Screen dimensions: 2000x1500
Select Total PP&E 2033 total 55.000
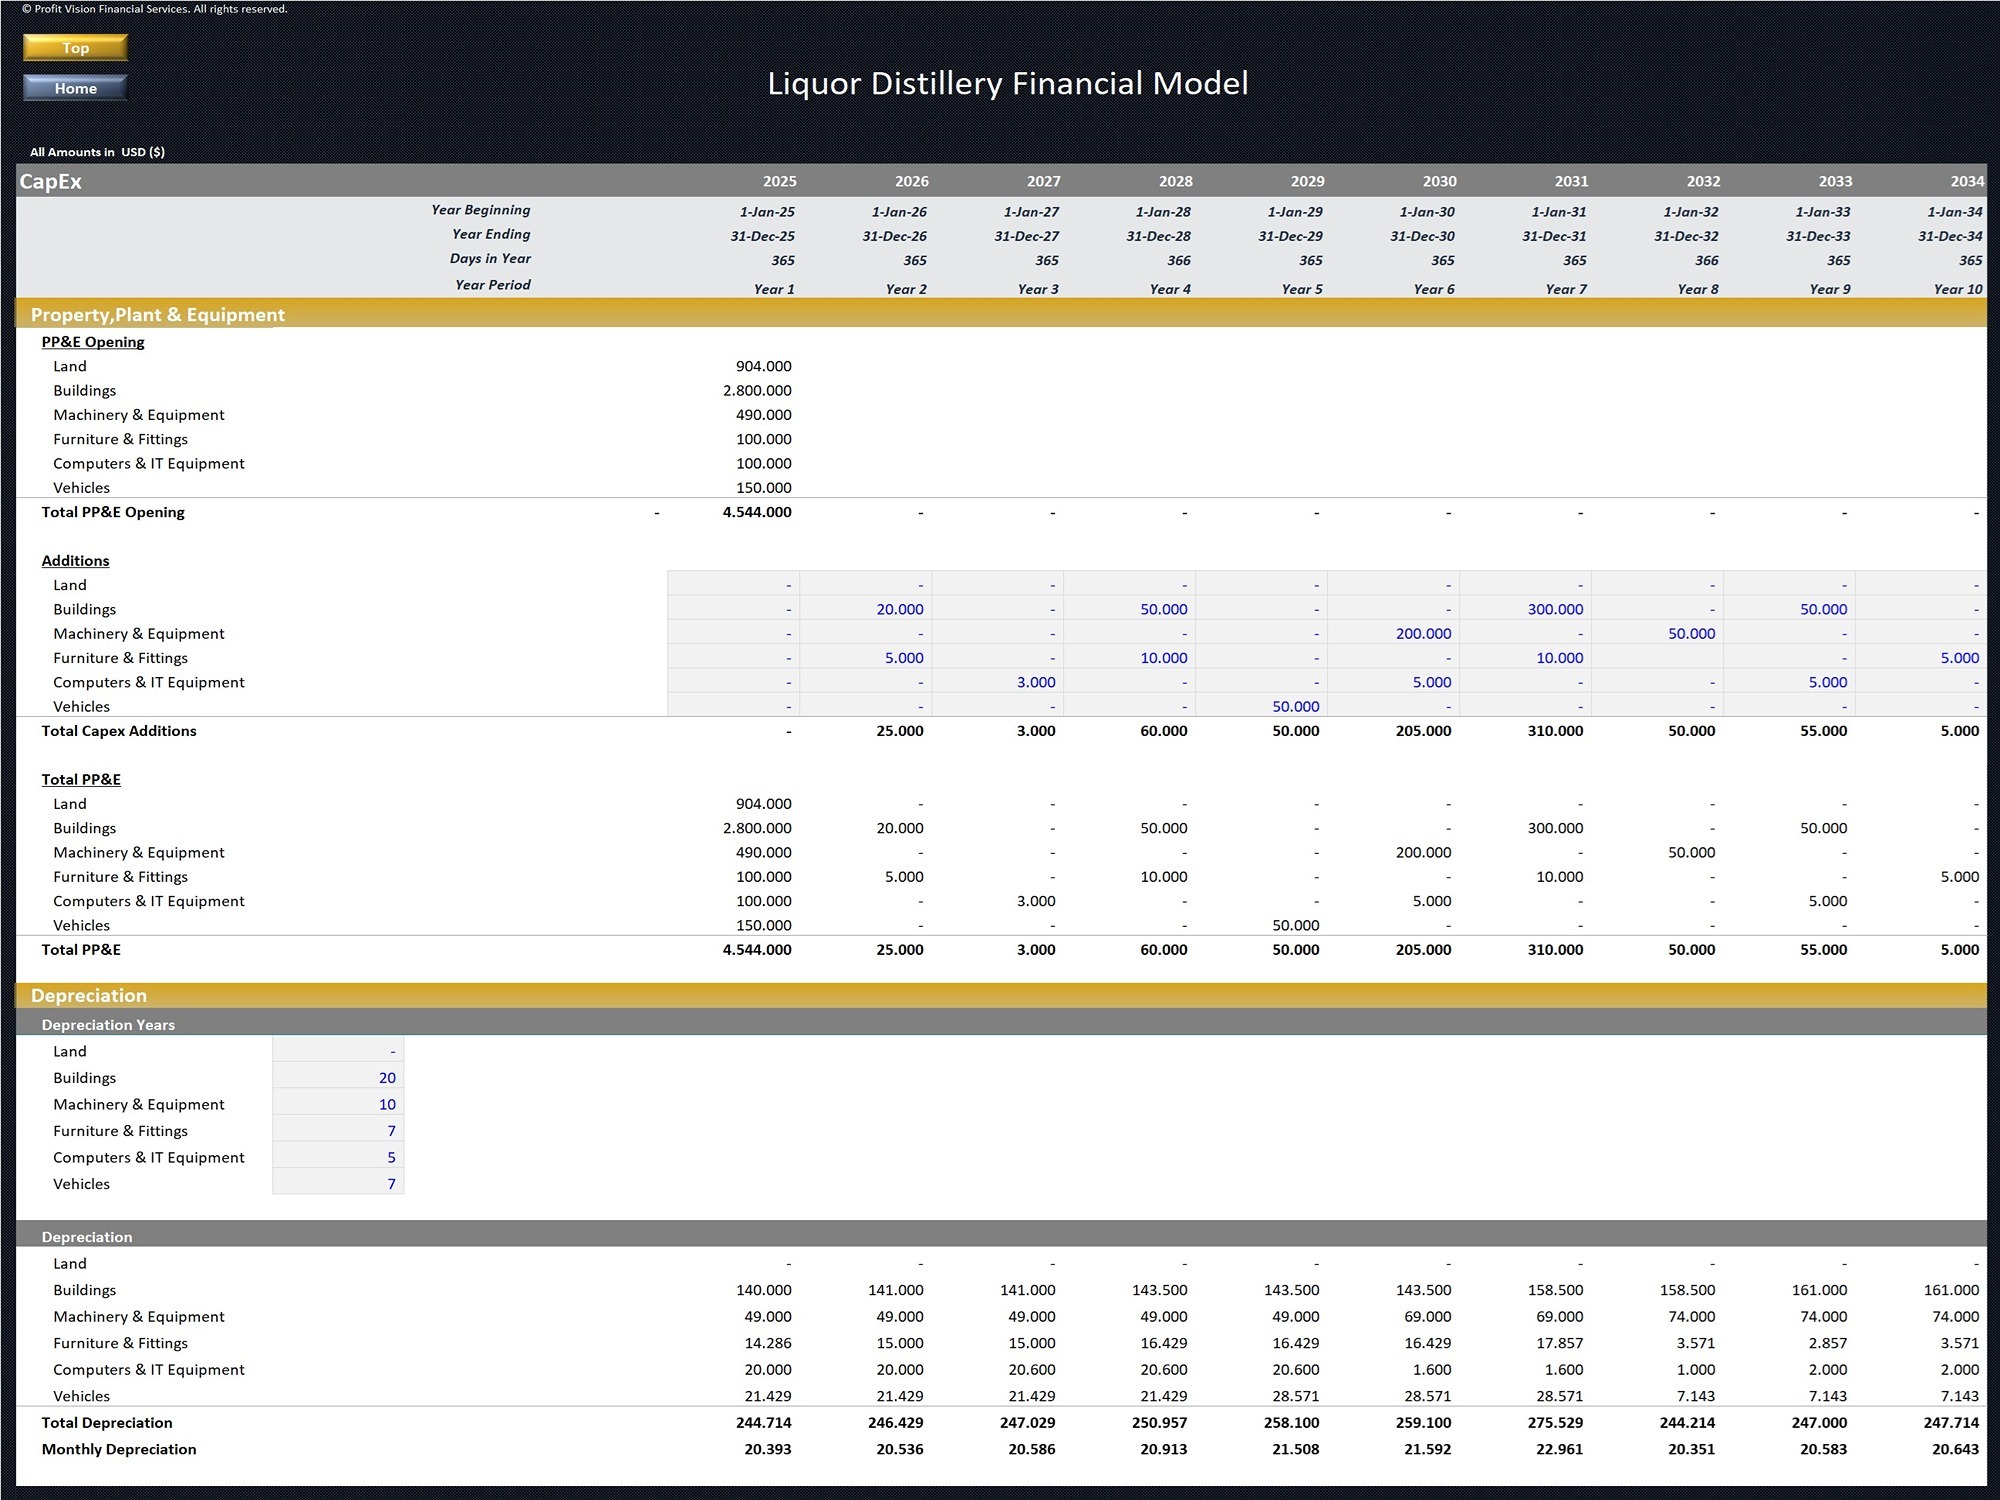(x=1823, y=950)
